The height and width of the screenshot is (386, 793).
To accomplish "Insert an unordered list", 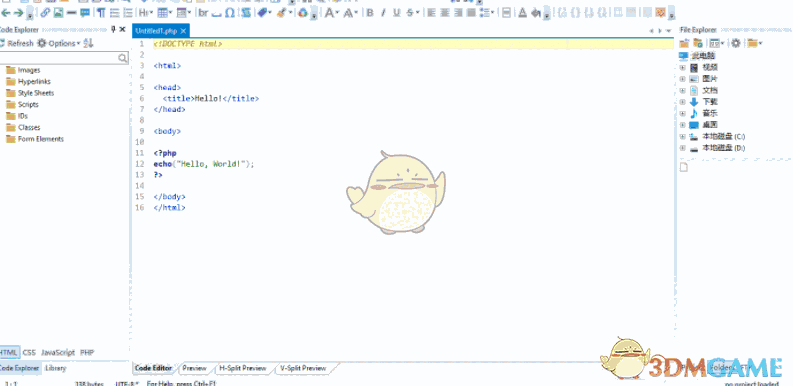I will point(115,13).
